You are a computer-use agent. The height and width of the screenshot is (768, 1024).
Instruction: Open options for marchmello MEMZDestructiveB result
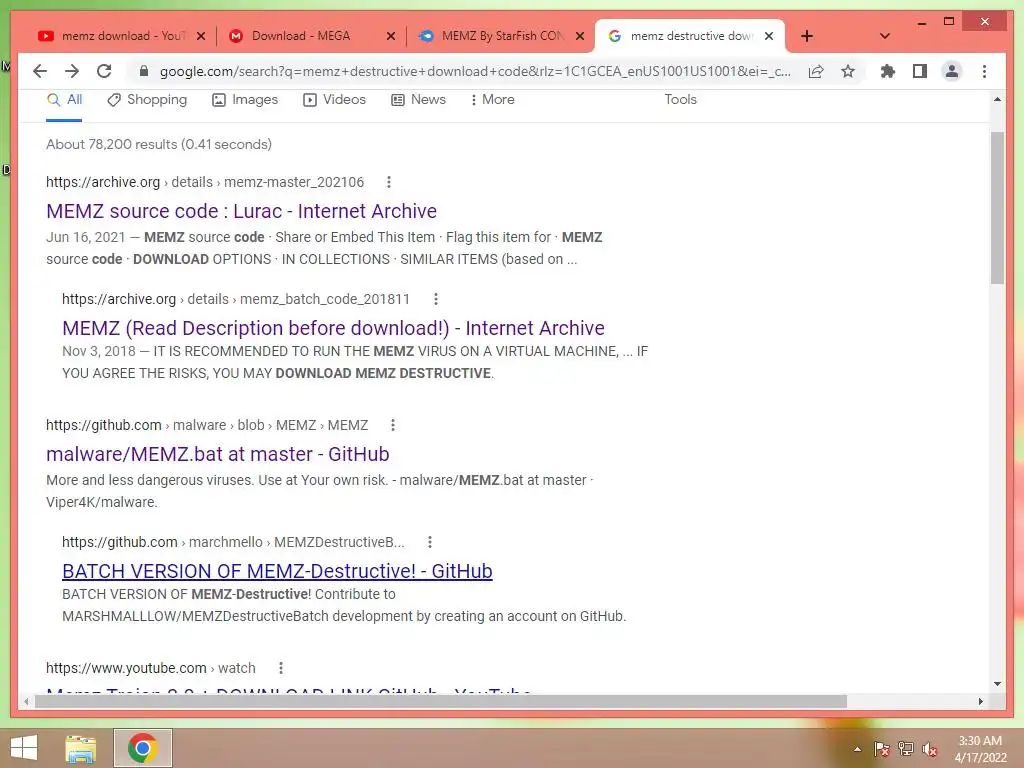coord(430,542)
